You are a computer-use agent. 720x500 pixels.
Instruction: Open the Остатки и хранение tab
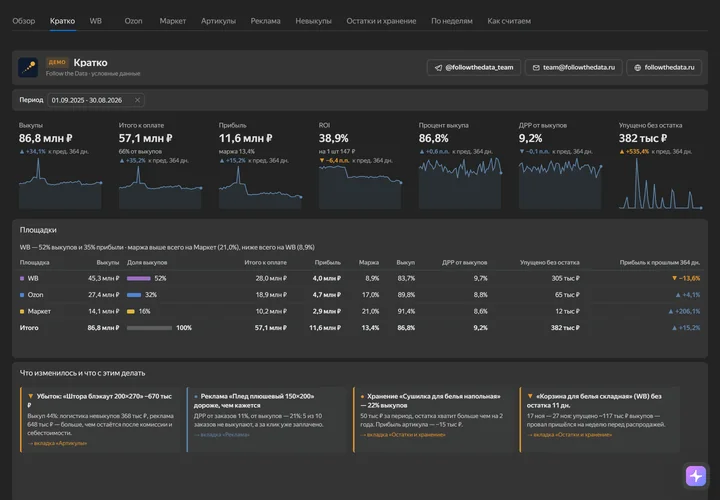(x=381, y=21)
